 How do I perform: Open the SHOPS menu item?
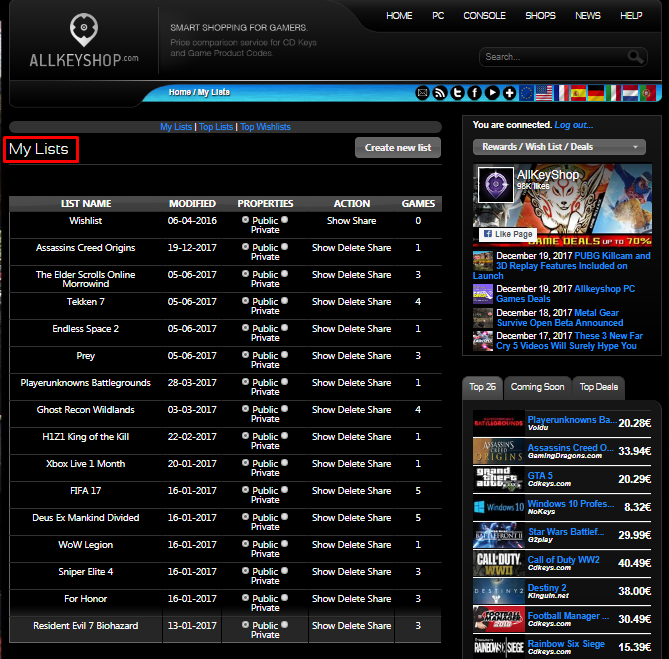(x=540, y=16)
